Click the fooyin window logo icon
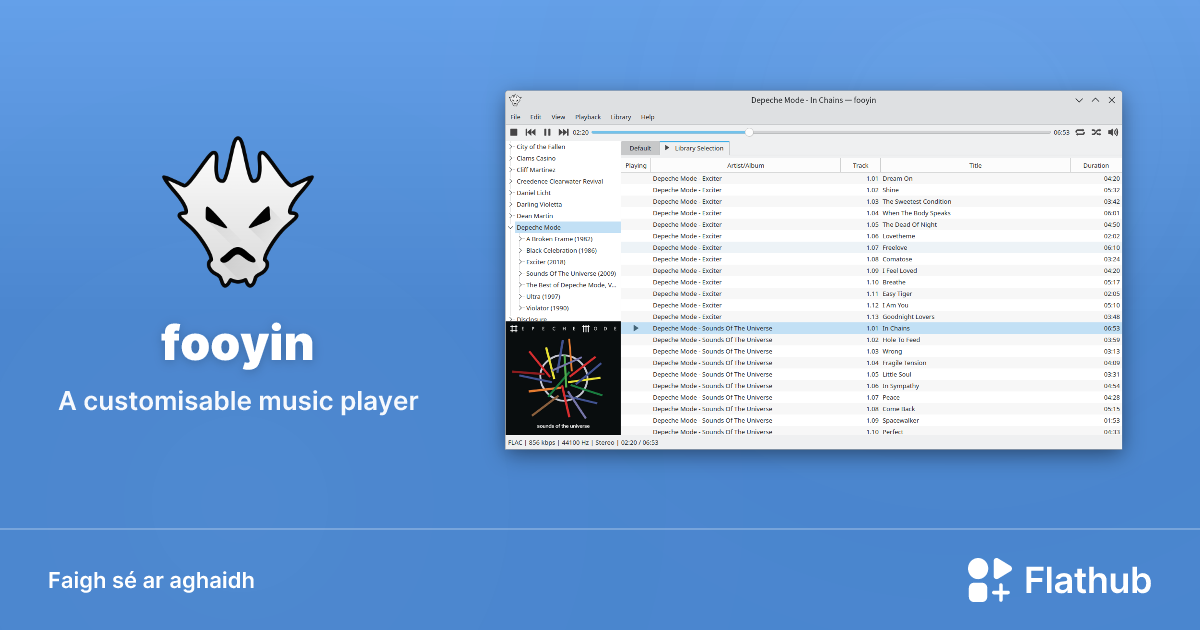The height and width of the screenshot is (630, 1200). (515, 100)
